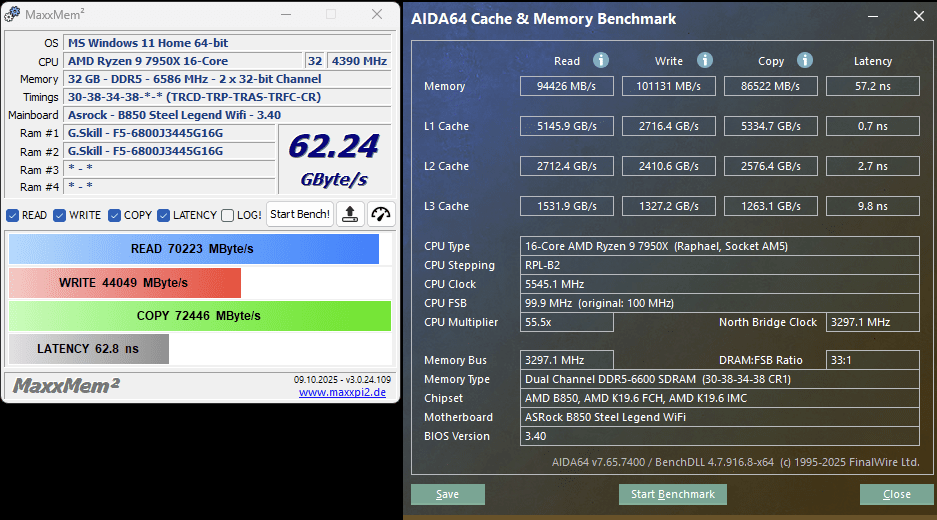Click the Close button in AIDA64
Viewport: 937px width, 520px height.
pos(897,494)
